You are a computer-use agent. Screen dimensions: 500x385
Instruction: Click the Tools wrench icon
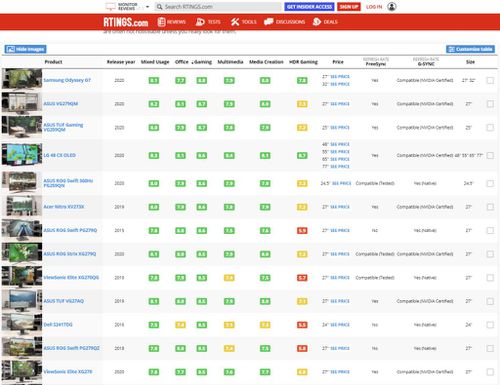(x=235, y=22)
